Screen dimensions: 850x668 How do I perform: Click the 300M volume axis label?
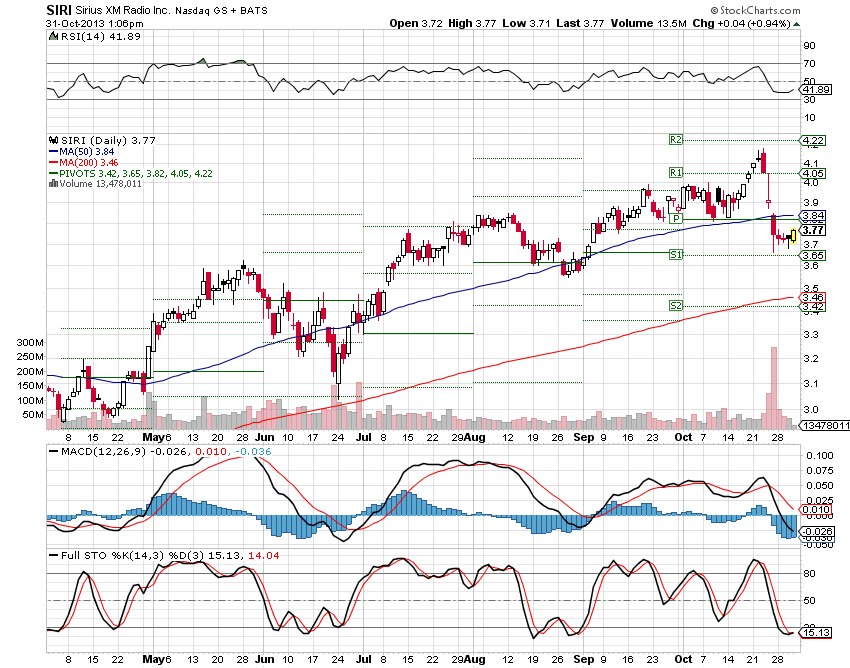click(30, 343)
